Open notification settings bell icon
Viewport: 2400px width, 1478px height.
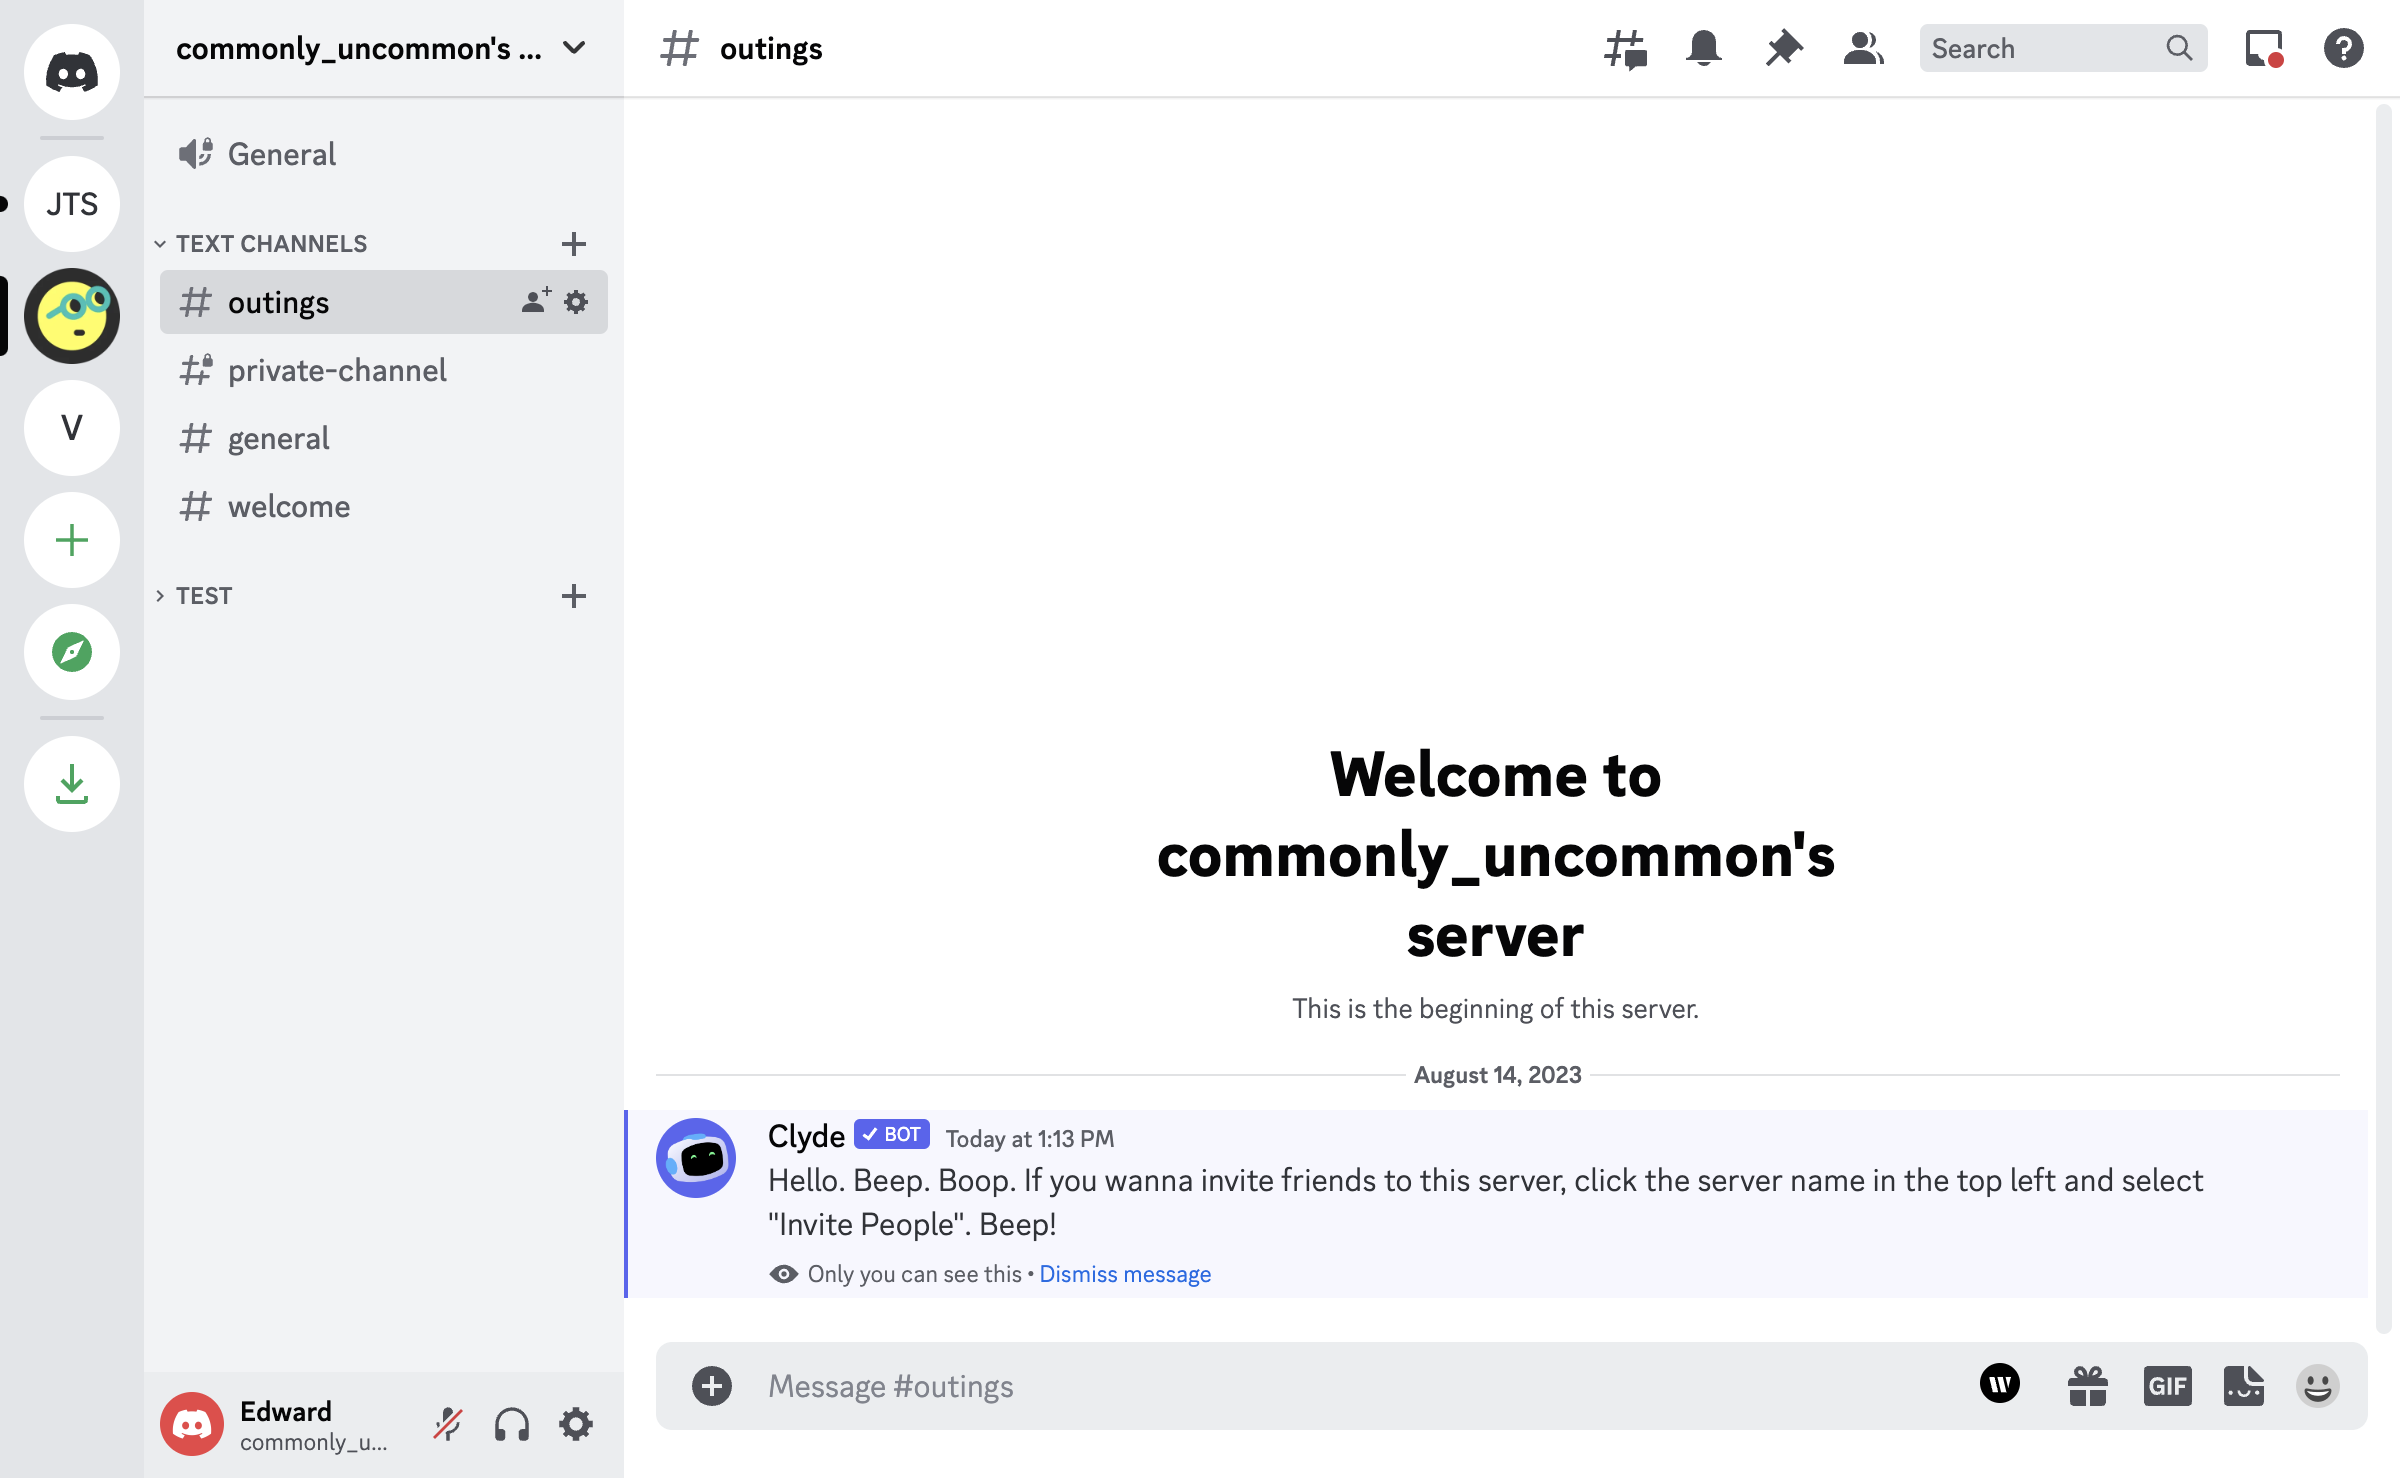(x=1704, y=48)
